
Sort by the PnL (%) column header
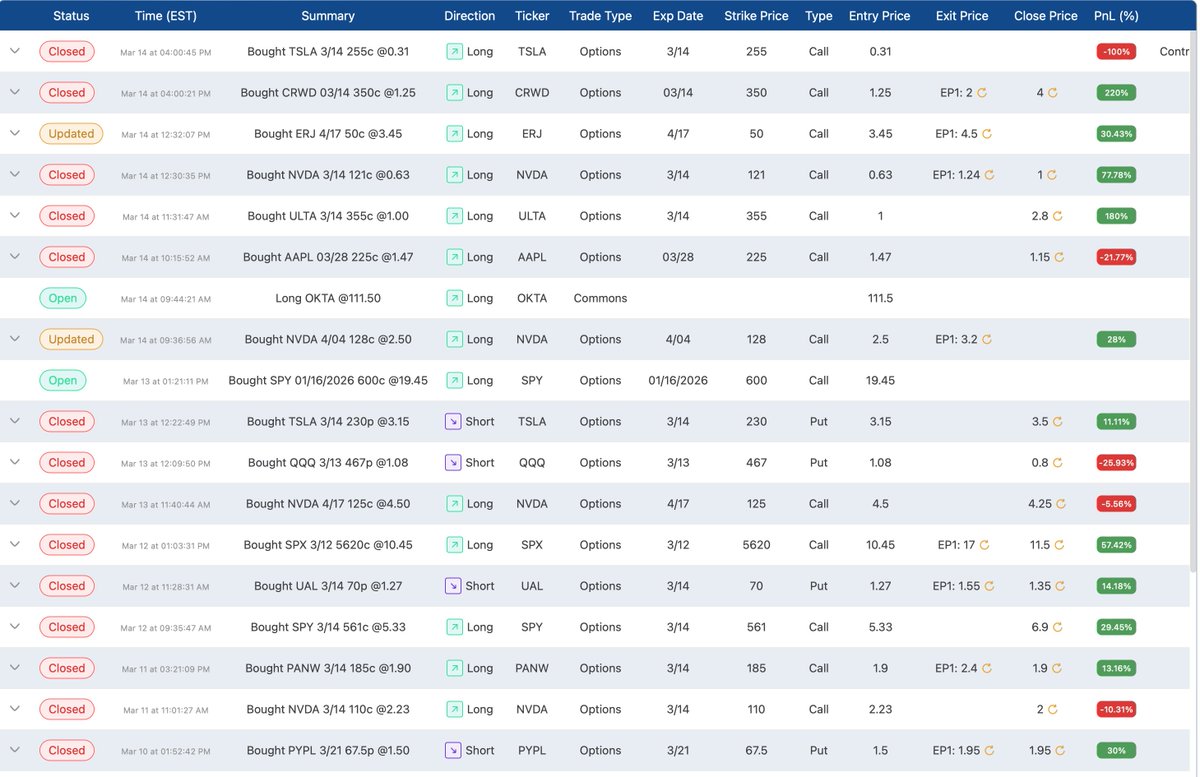point(1116,16)
